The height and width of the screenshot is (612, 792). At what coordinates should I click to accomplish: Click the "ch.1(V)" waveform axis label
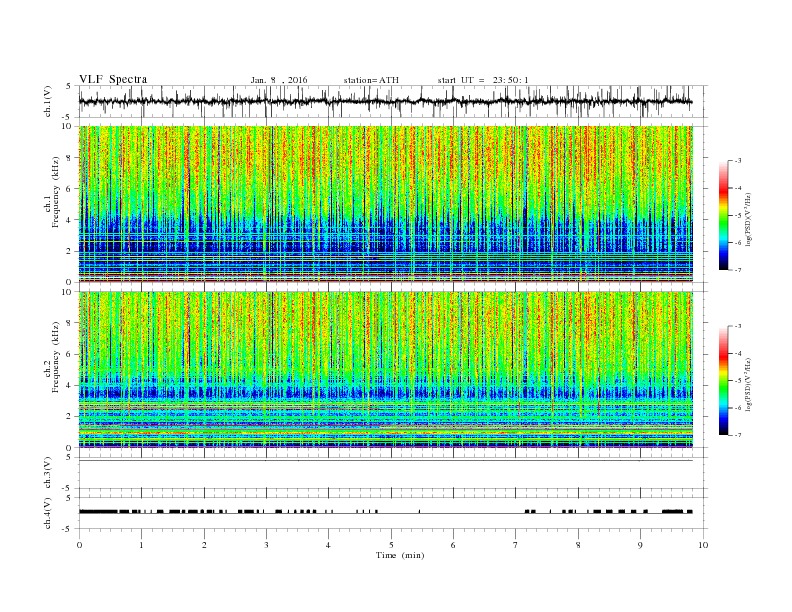[48, 101]
